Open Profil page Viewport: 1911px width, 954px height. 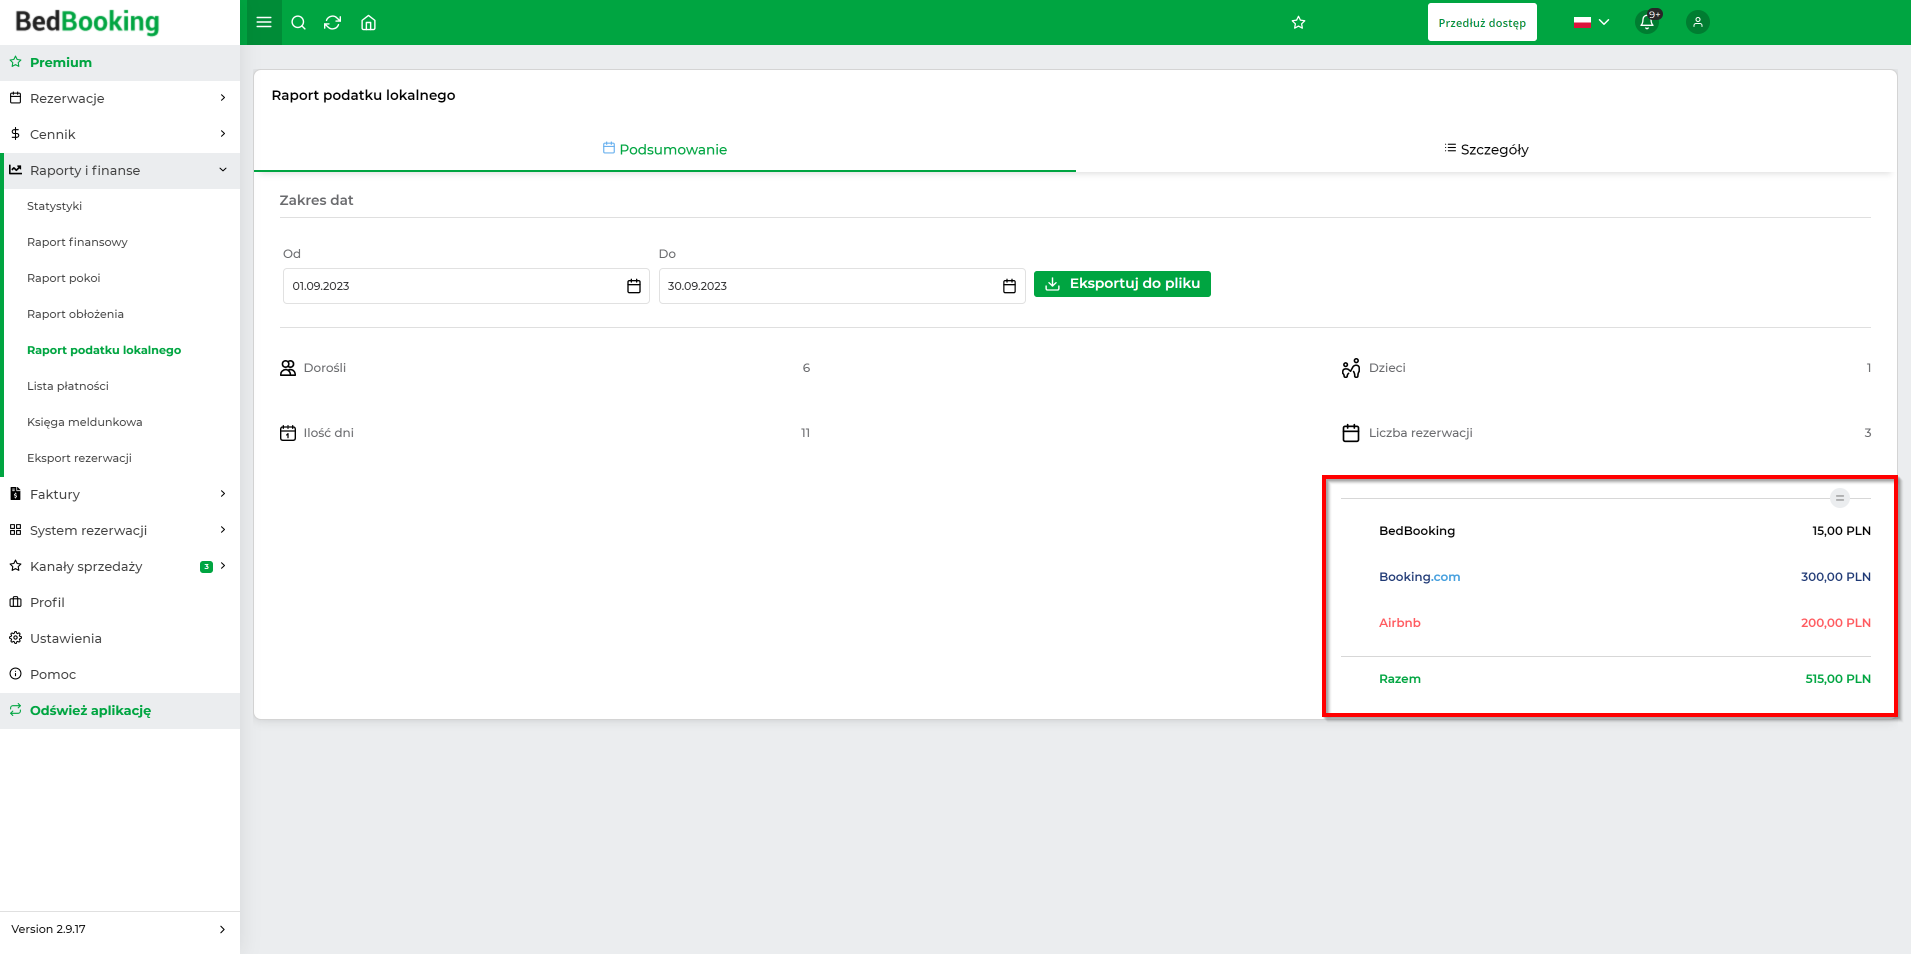120,602
